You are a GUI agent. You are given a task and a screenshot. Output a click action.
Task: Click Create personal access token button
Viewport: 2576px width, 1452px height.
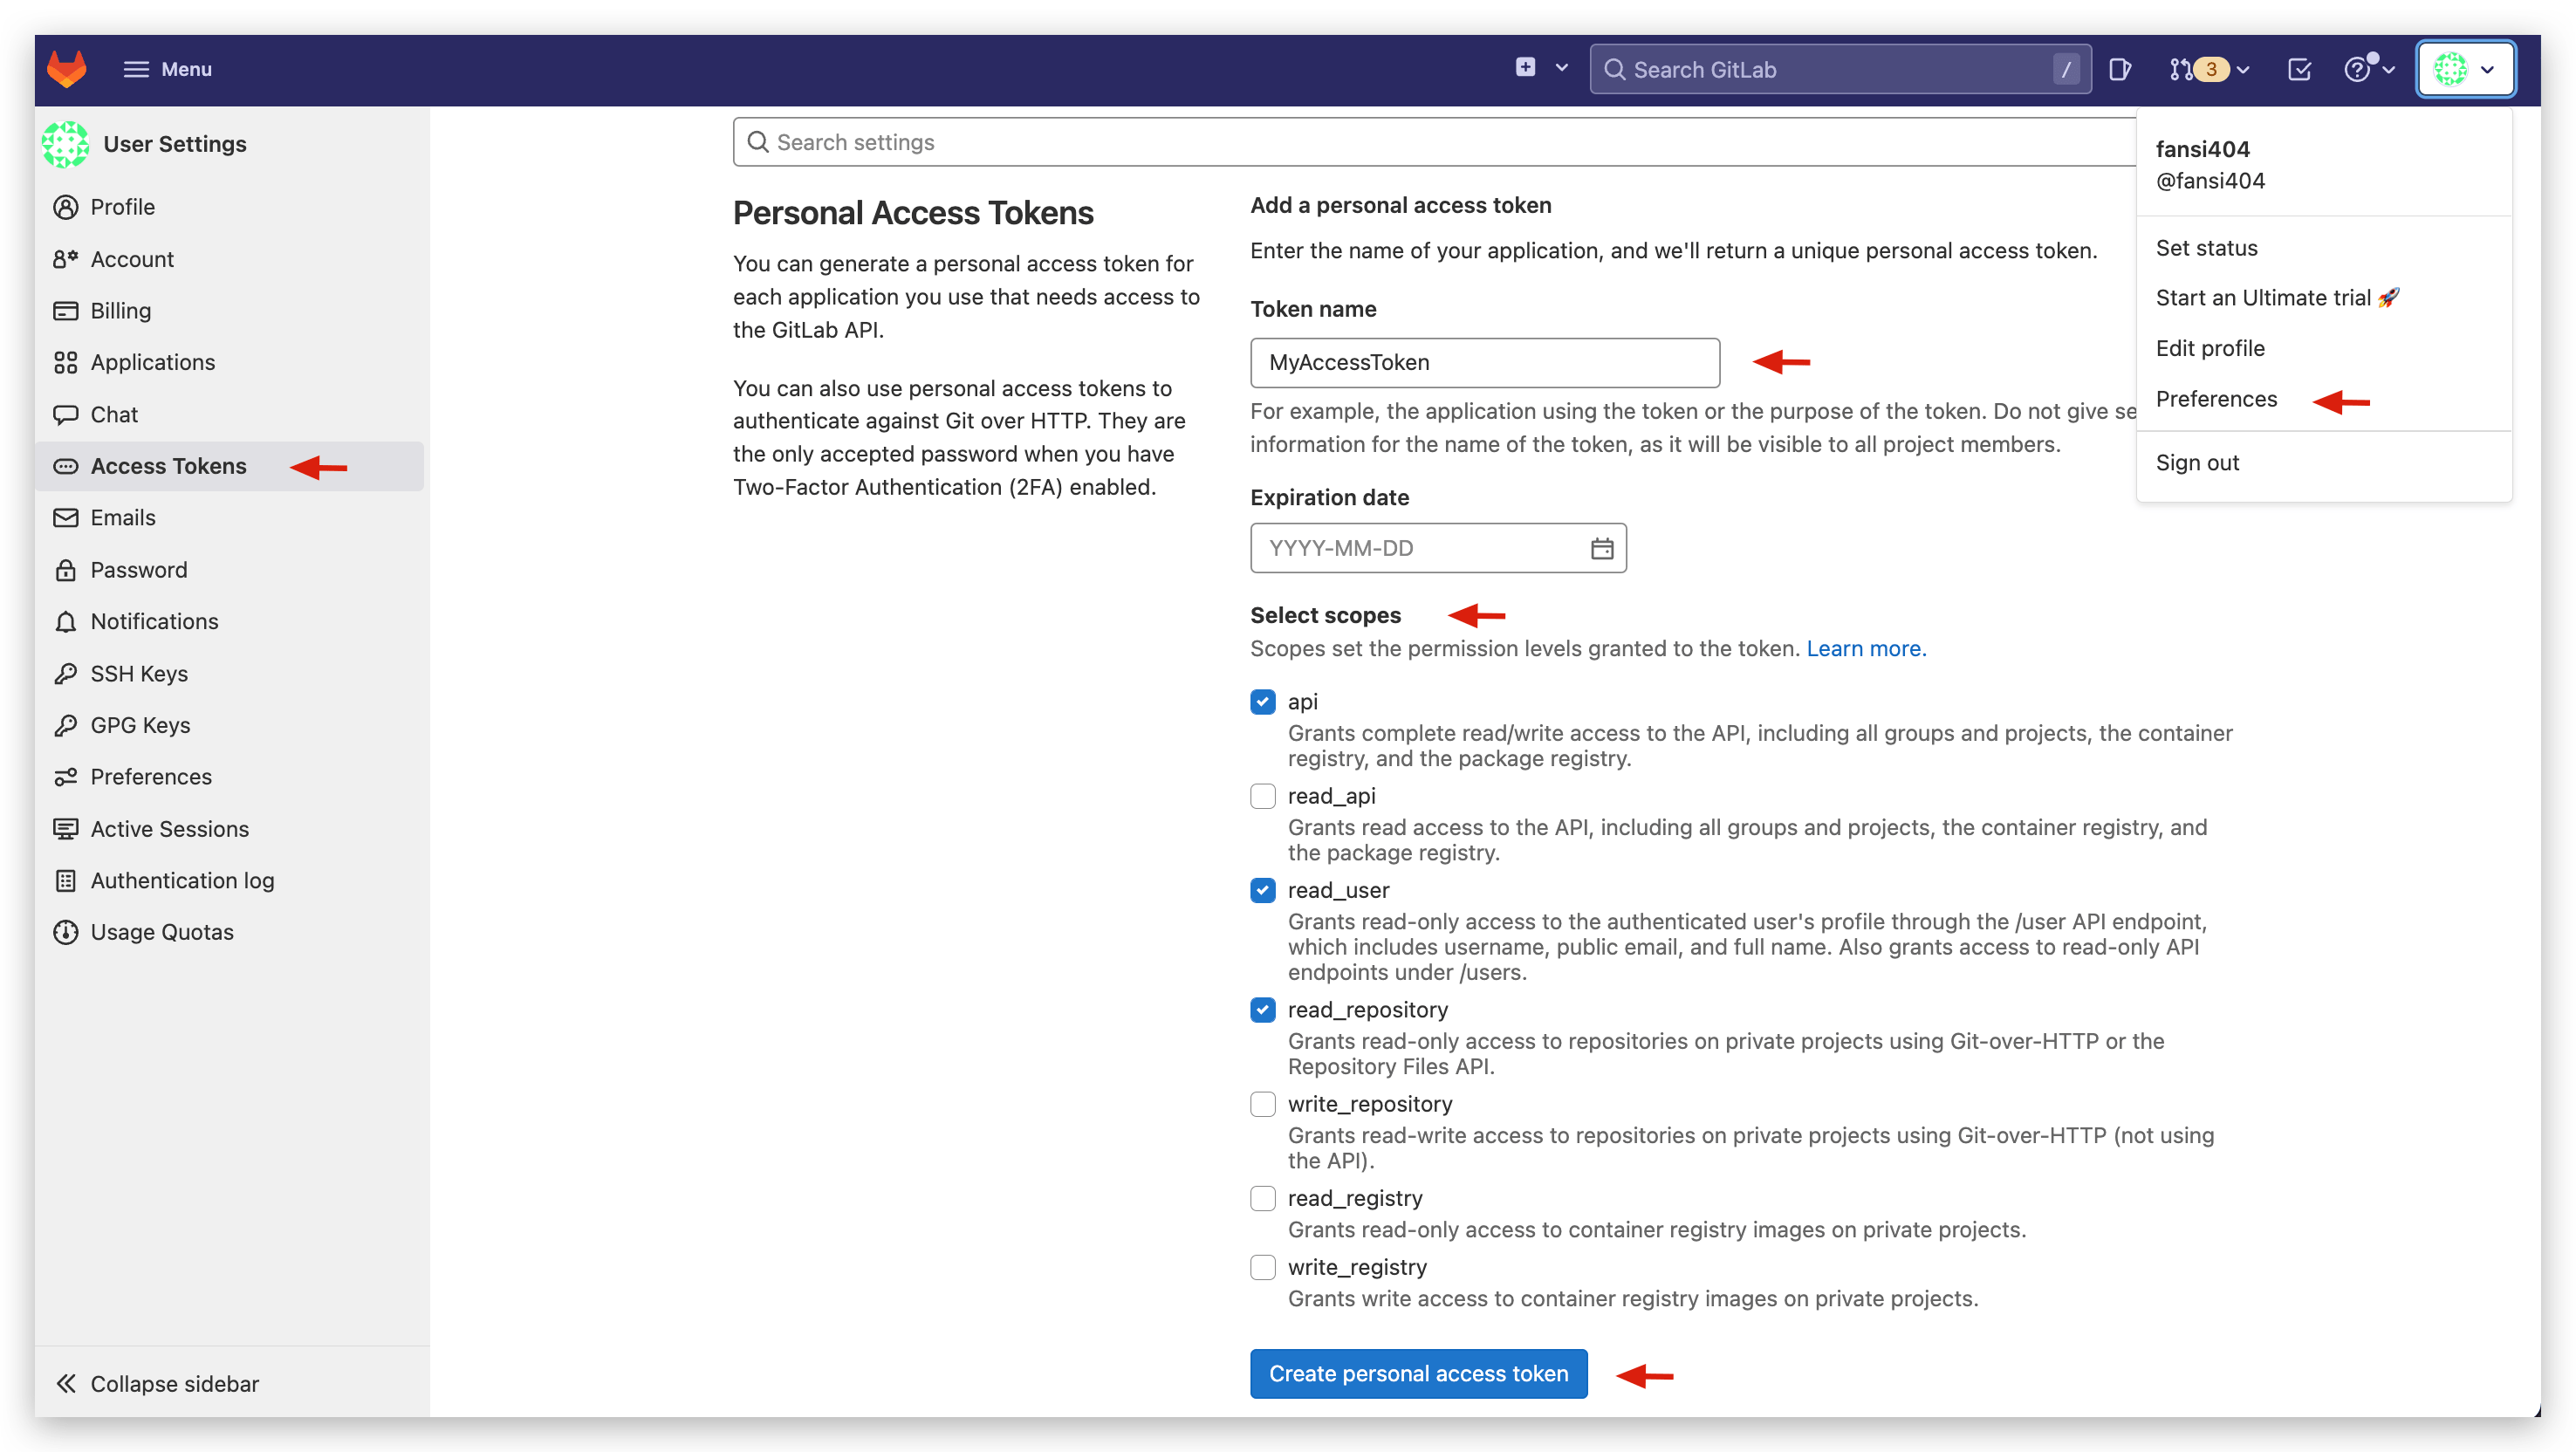point(1418,1374)
